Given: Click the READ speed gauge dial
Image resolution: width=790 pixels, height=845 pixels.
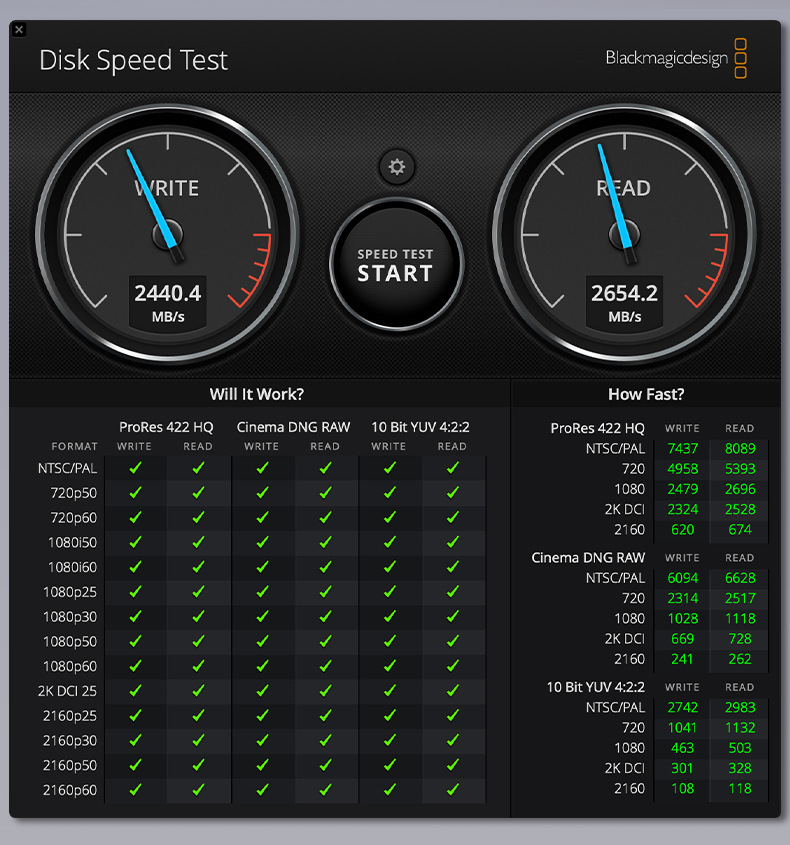Looking at the screenshot, I should (x=624, y=234).
